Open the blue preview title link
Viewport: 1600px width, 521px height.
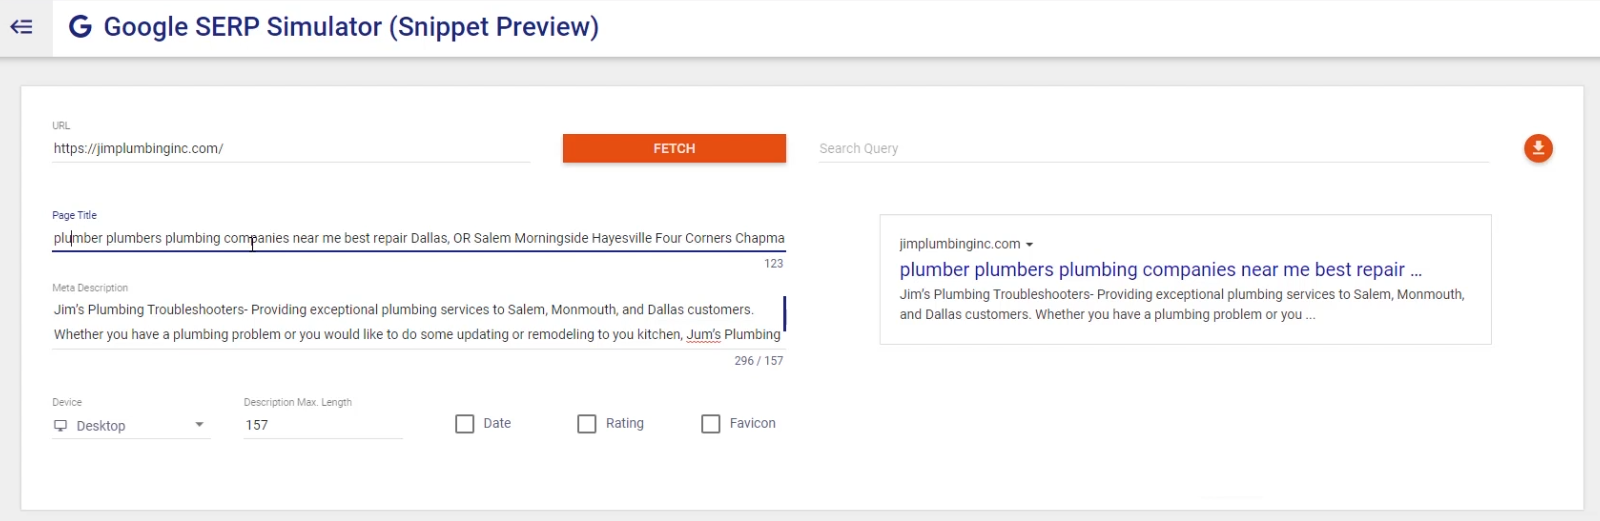click(x=1159, y=270)
